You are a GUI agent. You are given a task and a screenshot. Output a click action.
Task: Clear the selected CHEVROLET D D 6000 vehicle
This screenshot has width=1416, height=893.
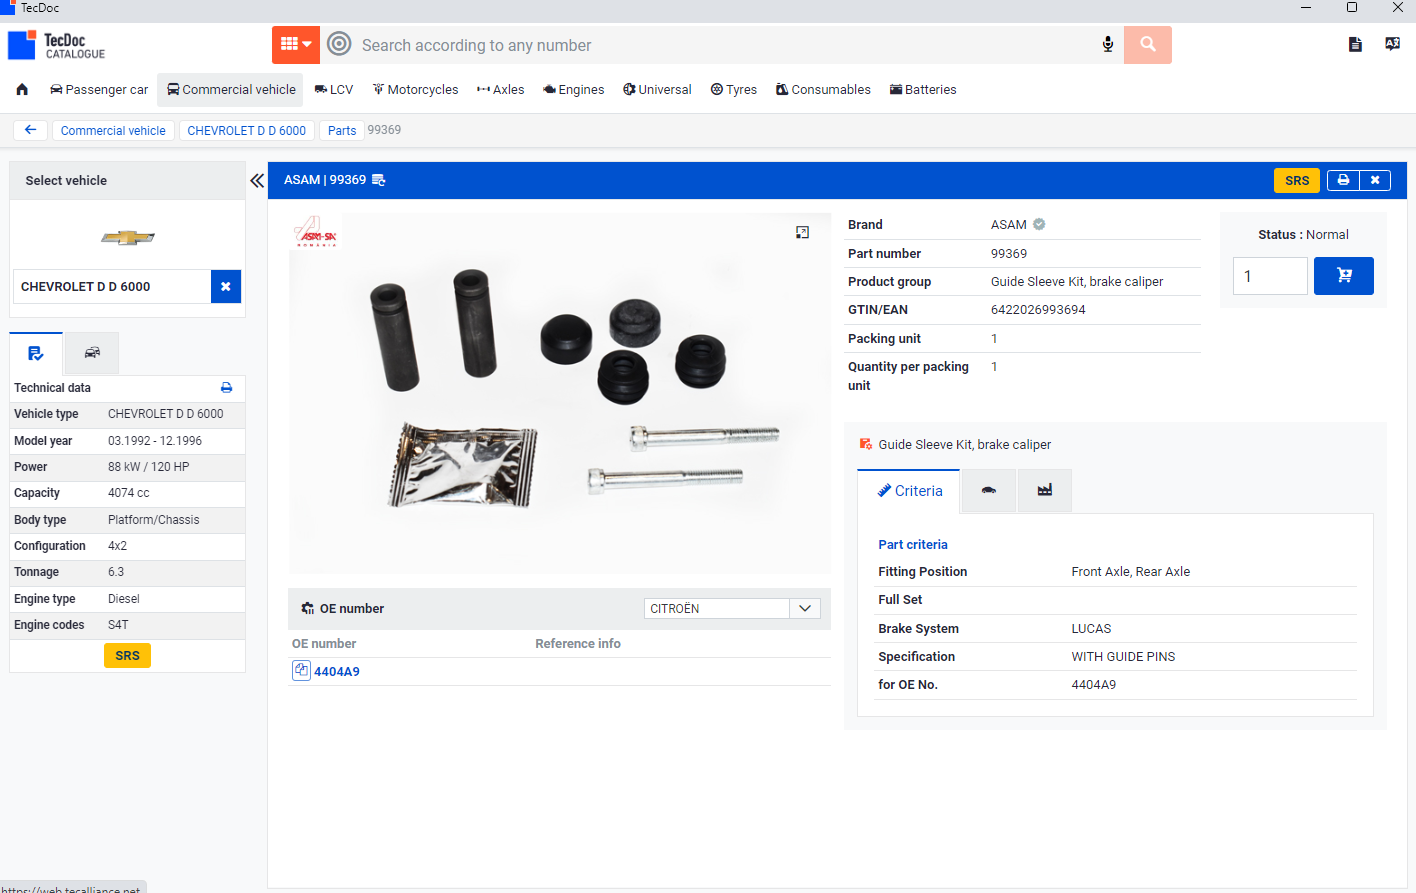tap(226, 286)
